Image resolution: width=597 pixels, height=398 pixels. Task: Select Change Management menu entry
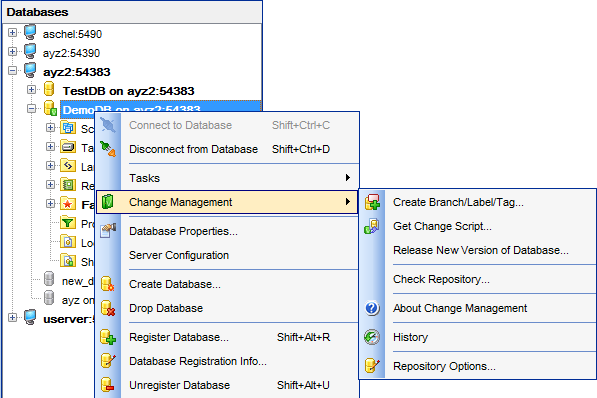tap(227, 202)
